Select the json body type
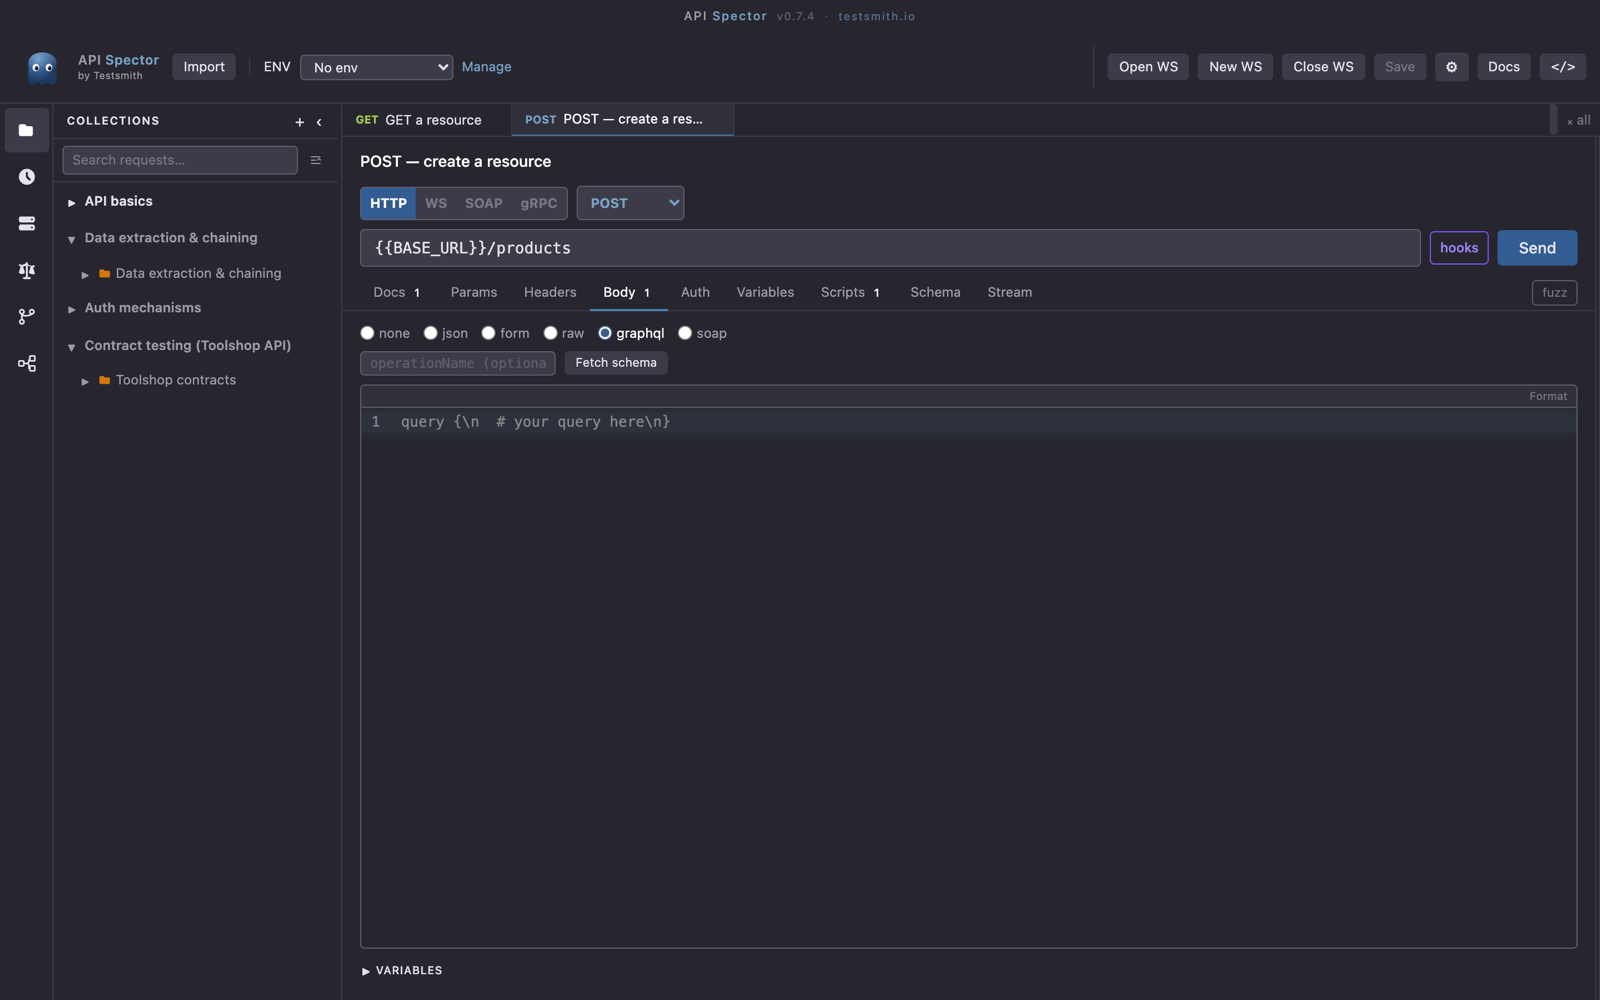Screen dimensions: 1600x1000 tap(430, 333)
